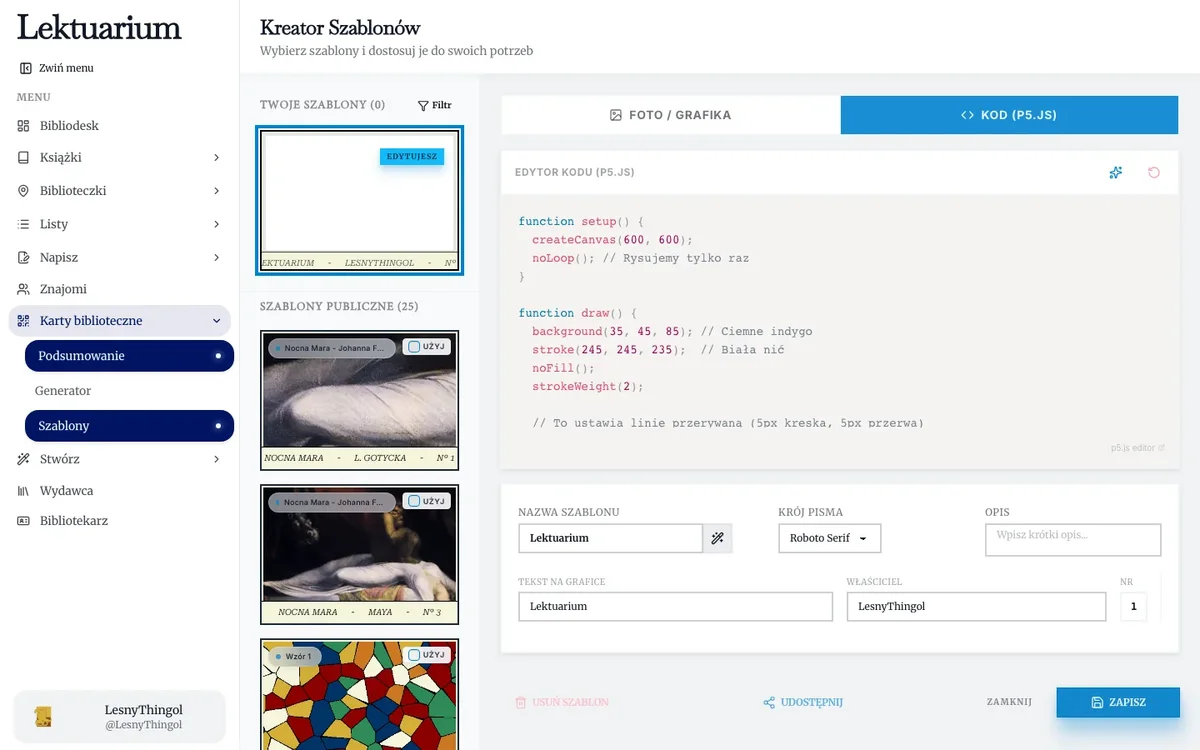Select the currently edited template thumbnail
Viewport: 1200px width, 750px height.
[x=359, y=200]
